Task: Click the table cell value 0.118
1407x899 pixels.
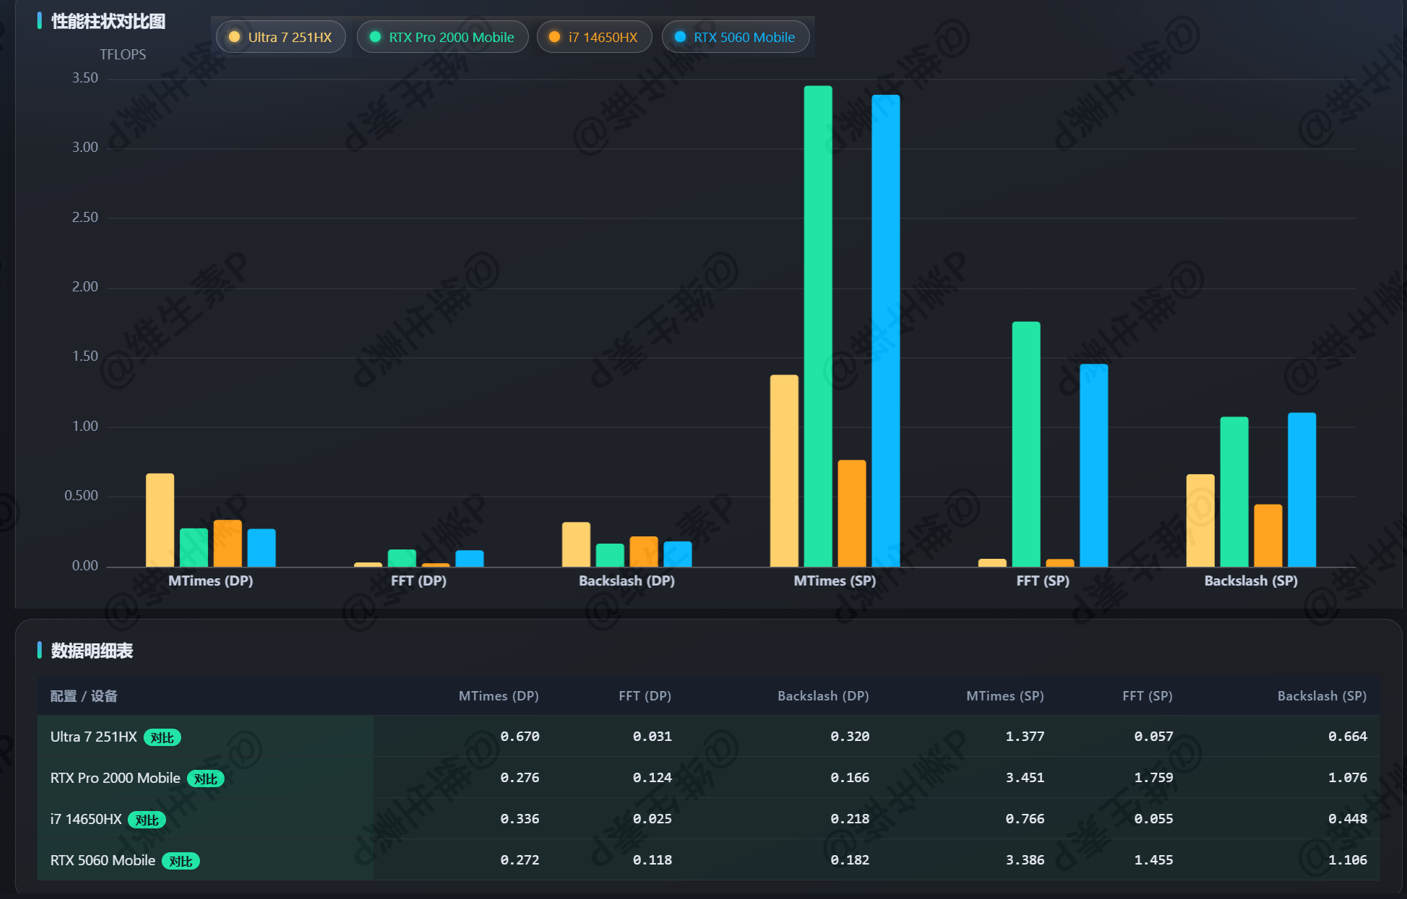Action: pyautogui.click(x=652, y=860)
